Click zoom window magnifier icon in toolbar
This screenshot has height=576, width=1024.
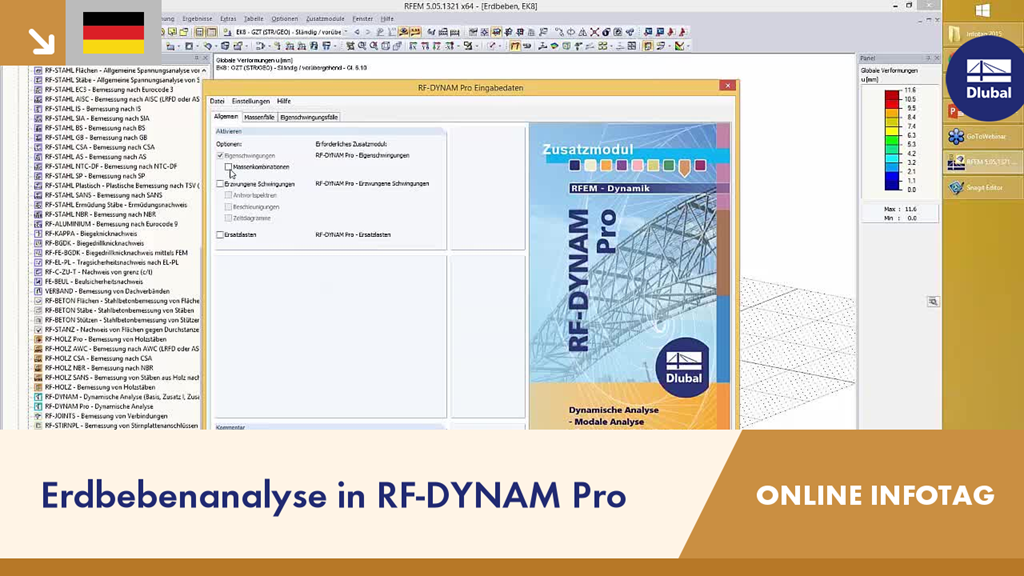[x=362, y=46]
